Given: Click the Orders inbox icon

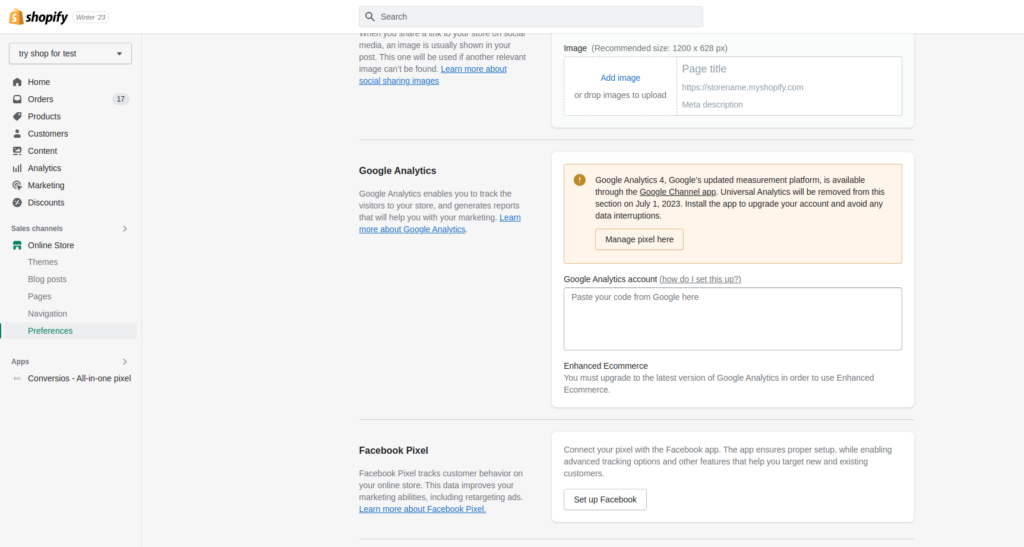Looking at the screenshot, I should (x=17, y=99).
